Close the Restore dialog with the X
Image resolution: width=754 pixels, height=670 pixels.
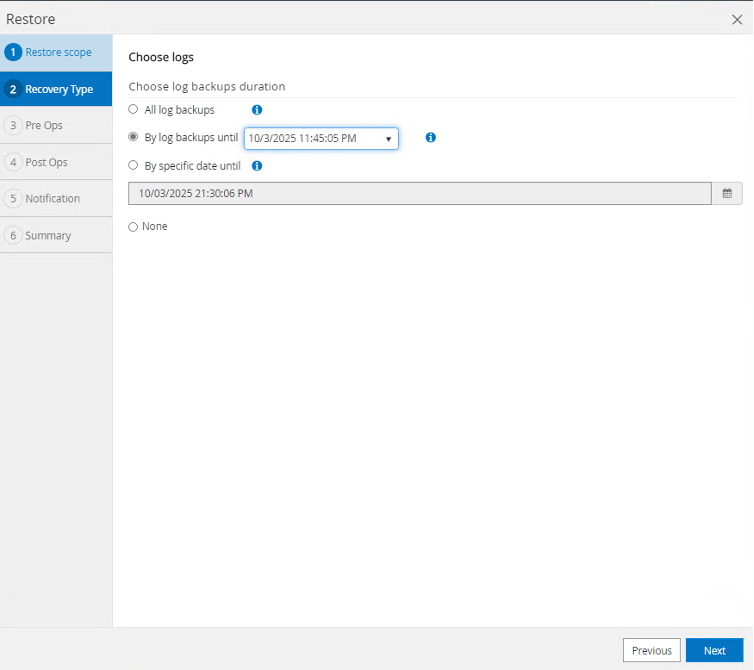pyautogui.click(x=738, y=19)
